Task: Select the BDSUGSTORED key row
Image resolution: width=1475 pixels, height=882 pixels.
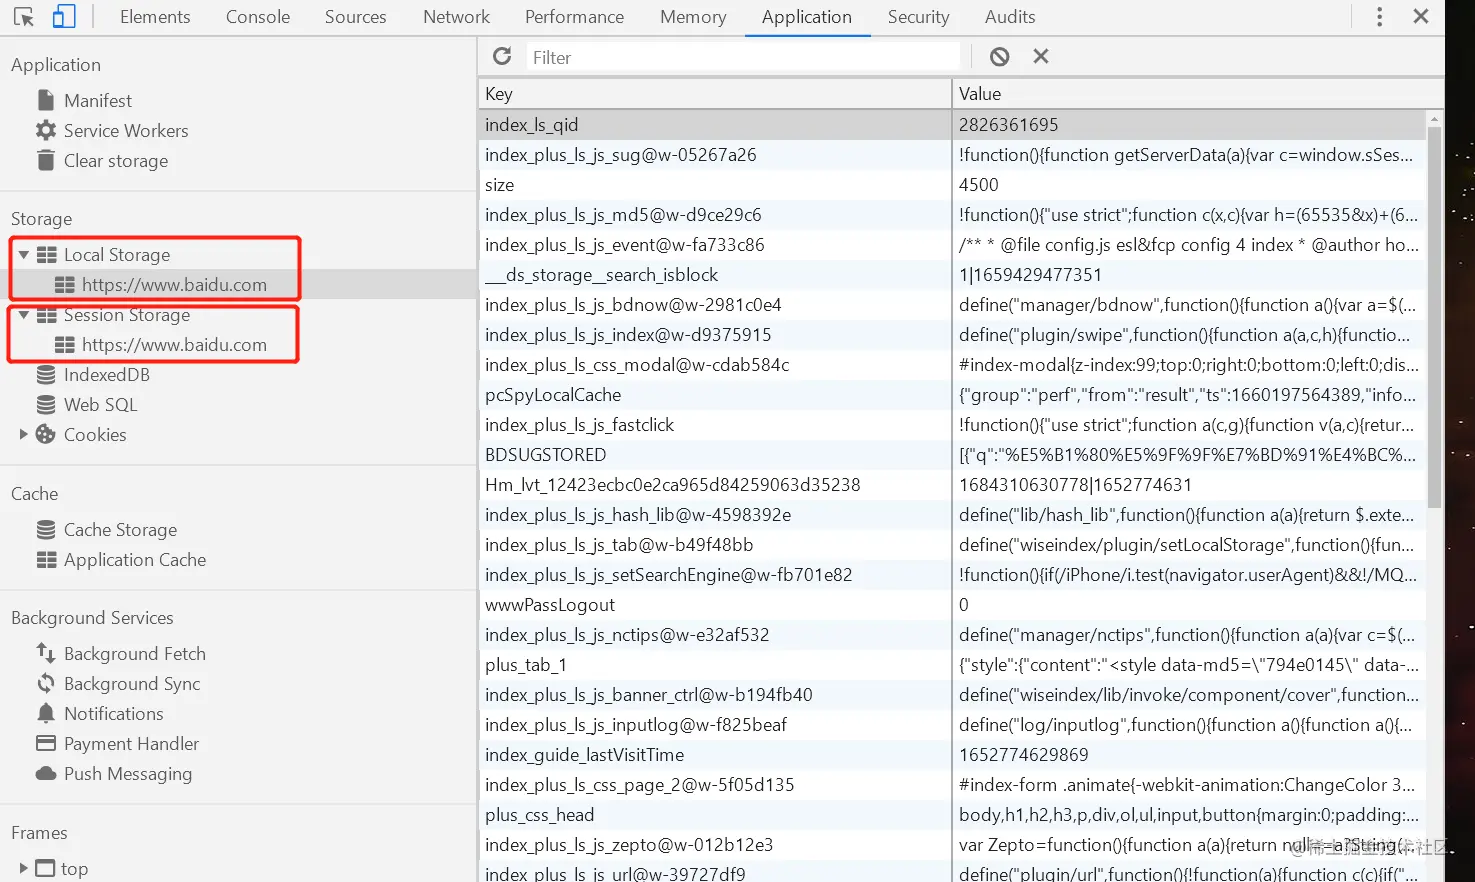Action: click(x=952, y=455)
